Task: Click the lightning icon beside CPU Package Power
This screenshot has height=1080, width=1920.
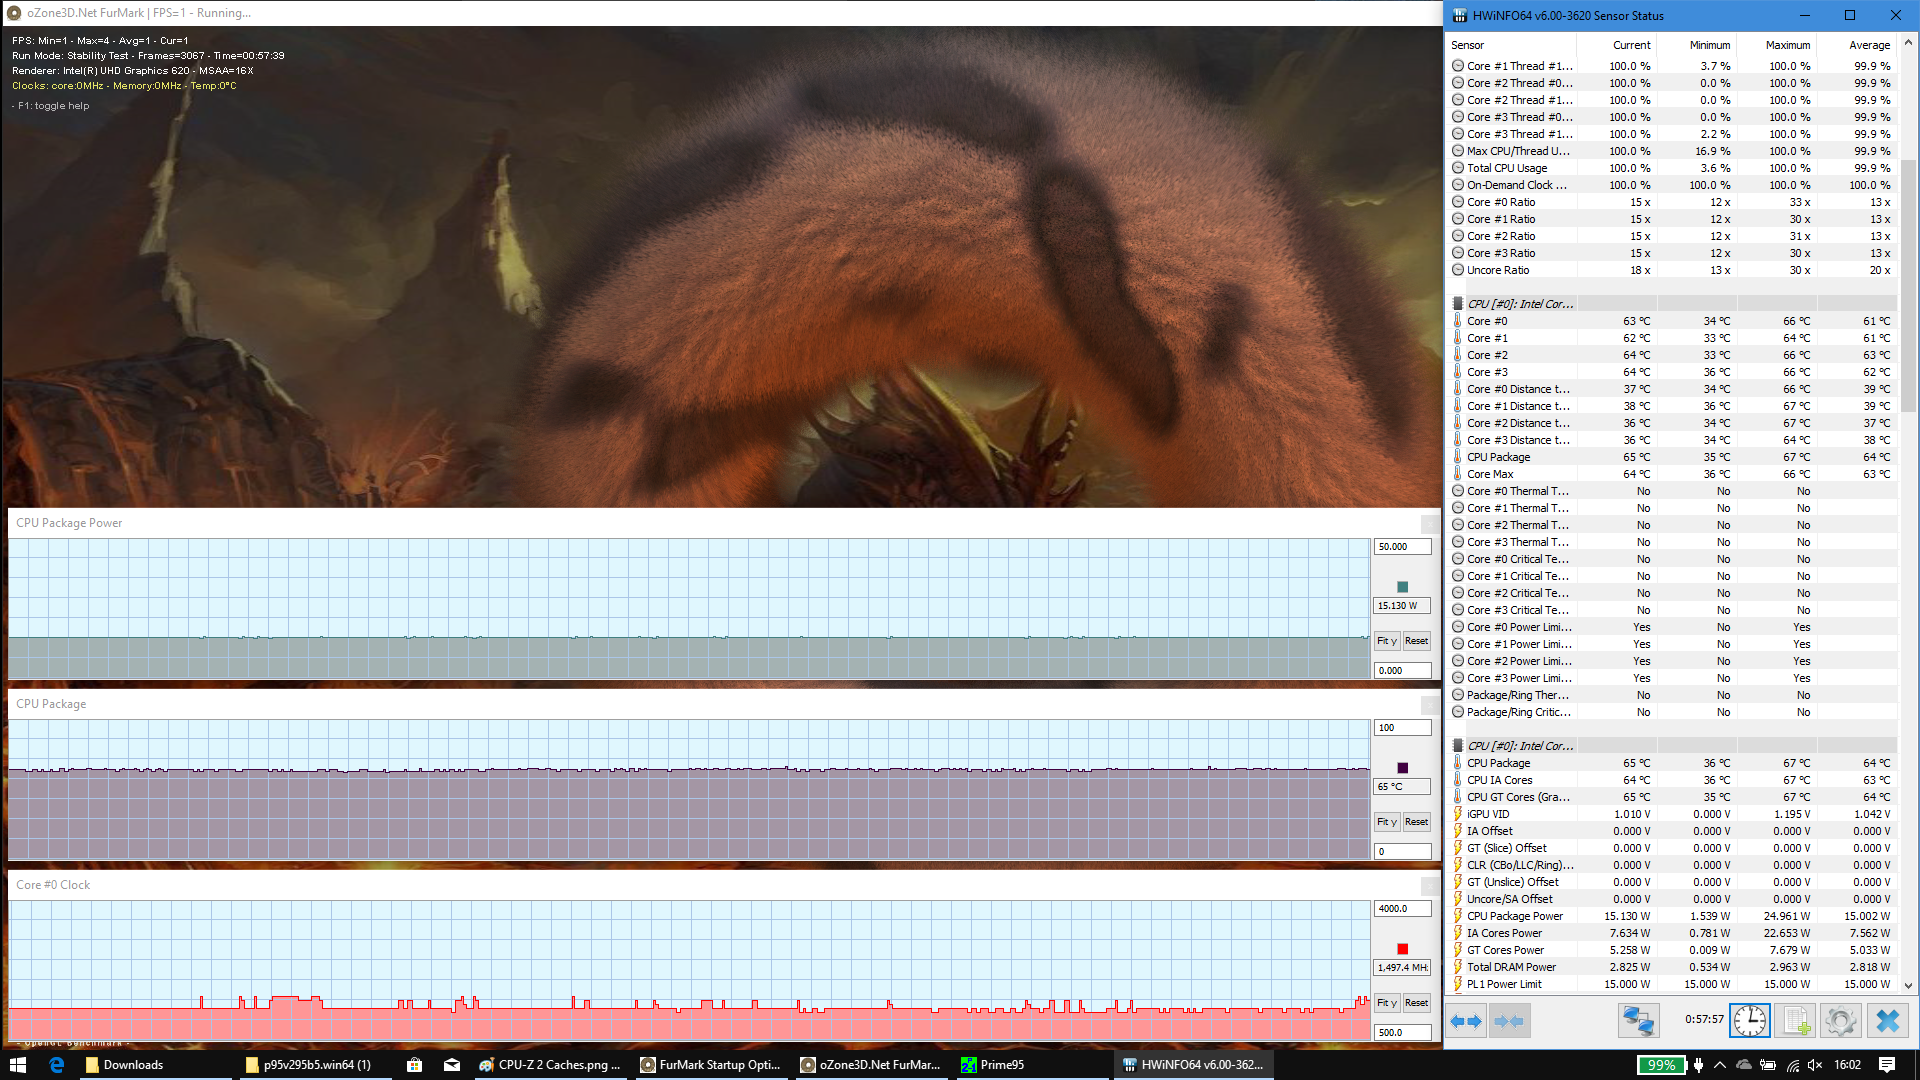Action: [1458, 916]
